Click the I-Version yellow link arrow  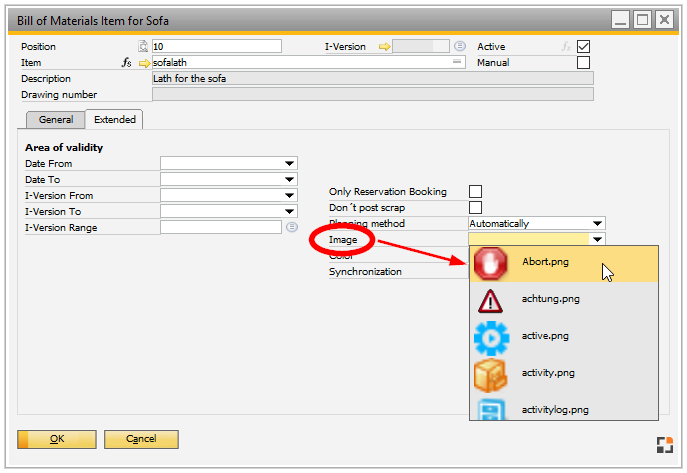click(383, 46)
